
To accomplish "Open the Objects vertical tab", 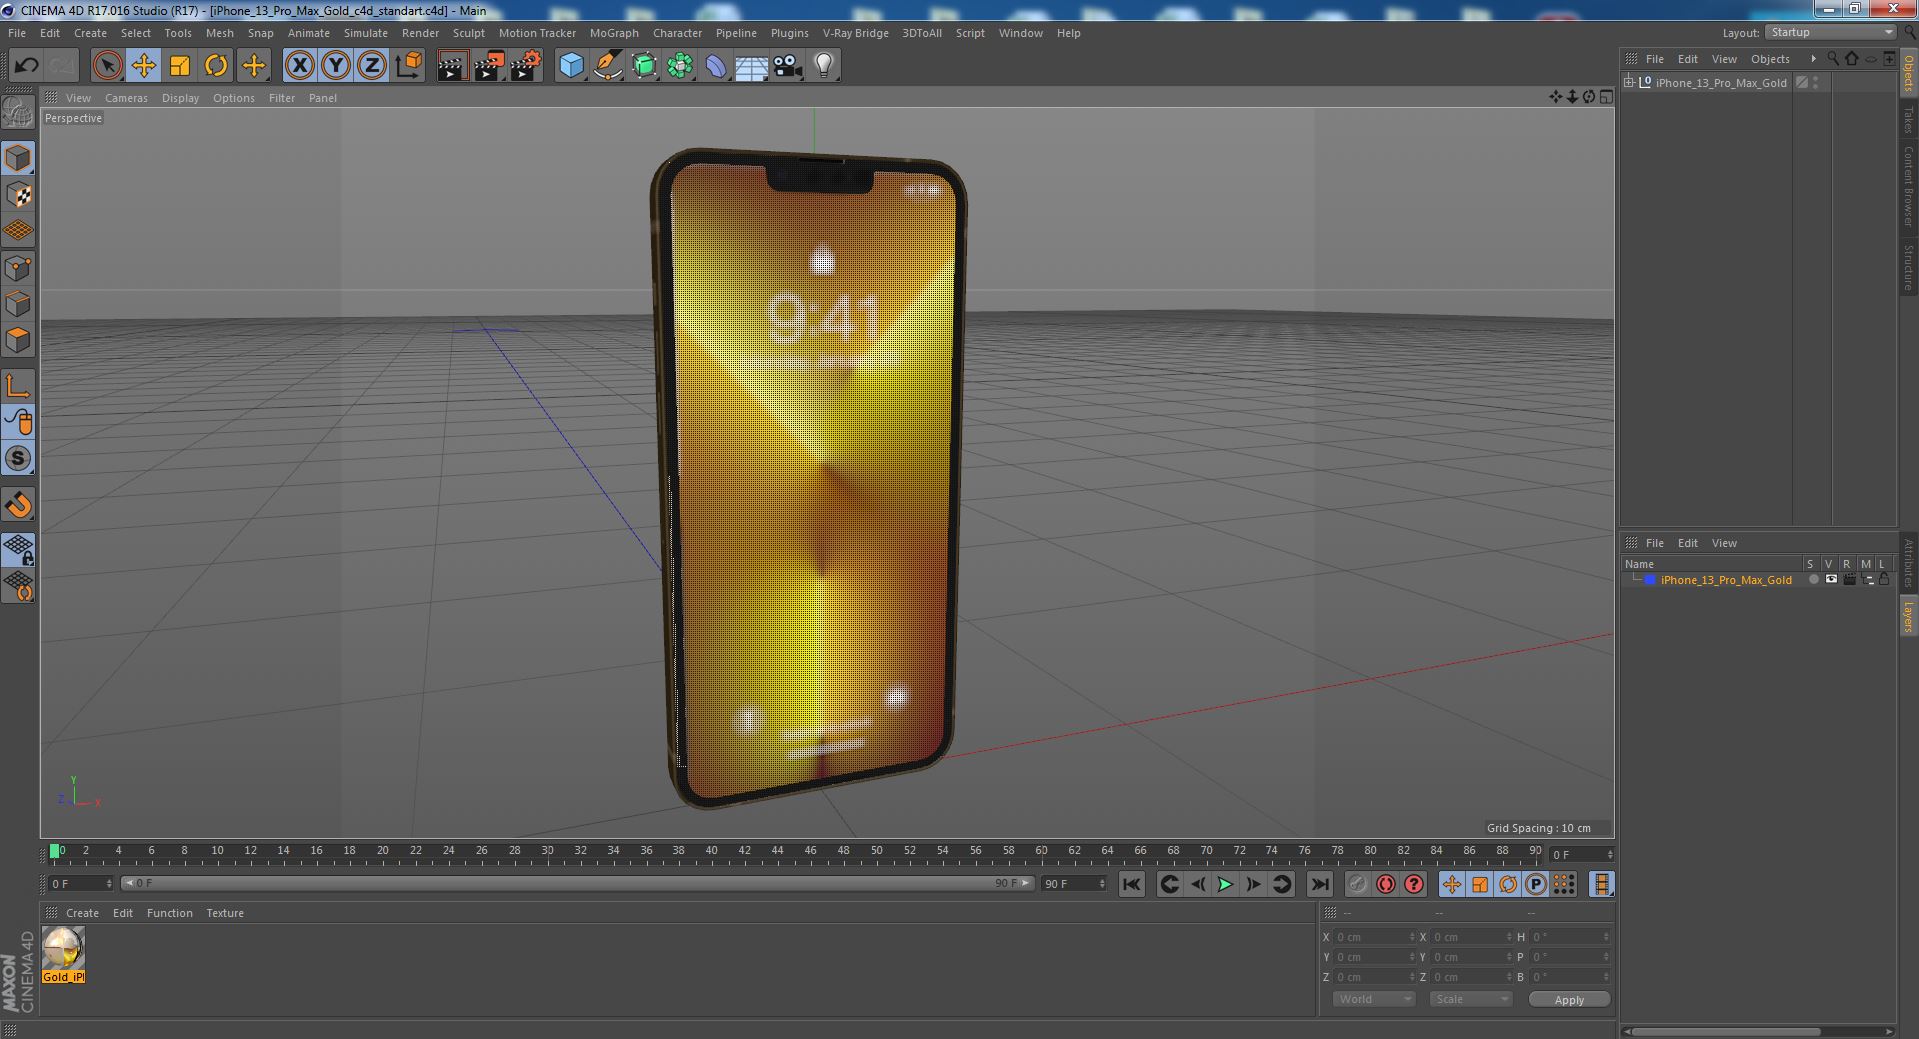I will point(1908,74).
